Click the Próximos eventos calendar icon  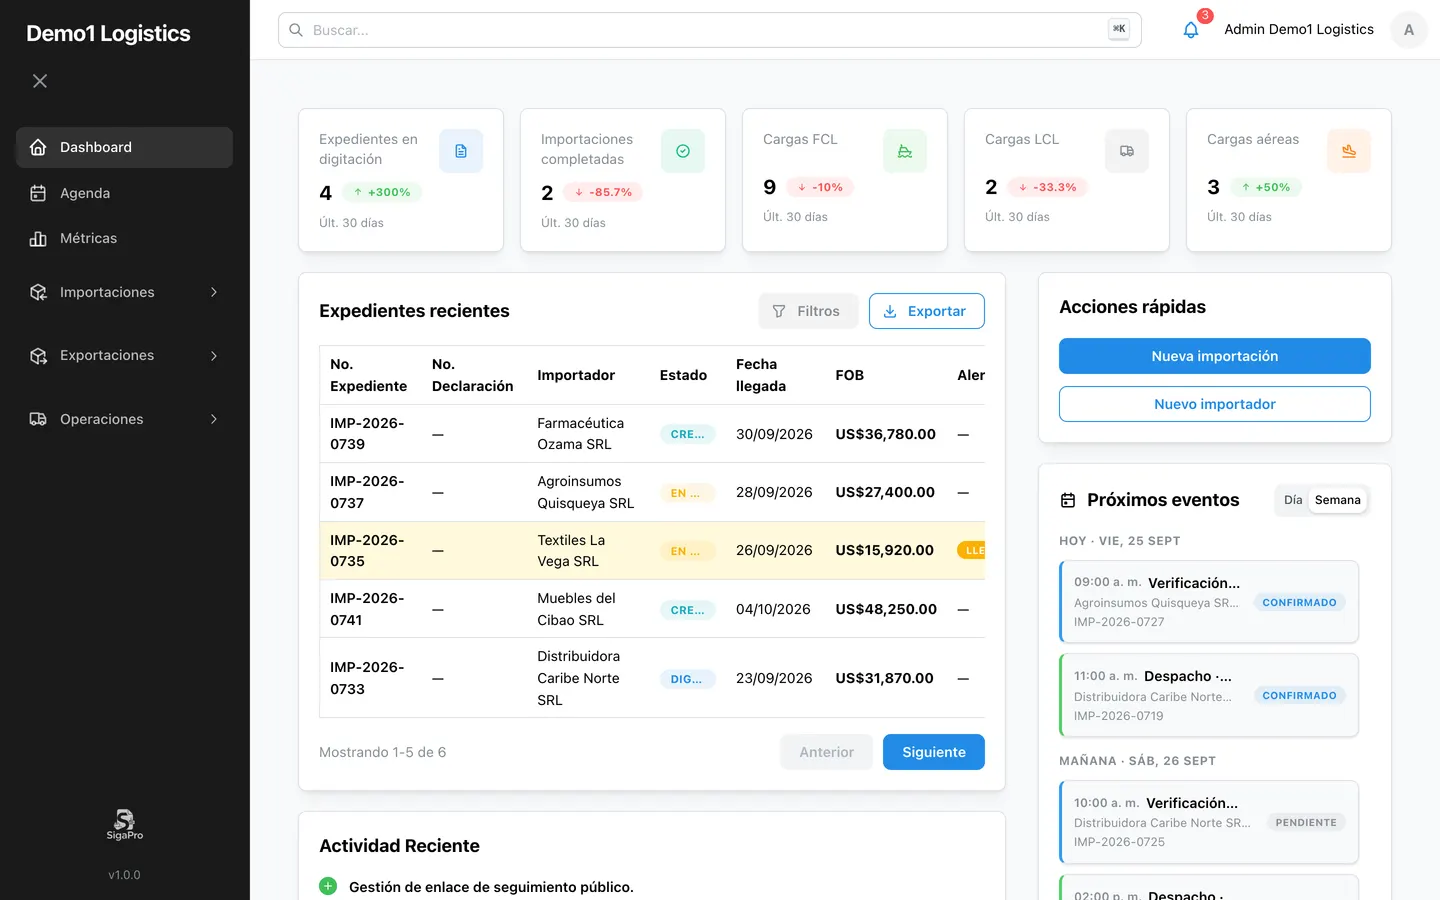click(x=1068, y=500)
